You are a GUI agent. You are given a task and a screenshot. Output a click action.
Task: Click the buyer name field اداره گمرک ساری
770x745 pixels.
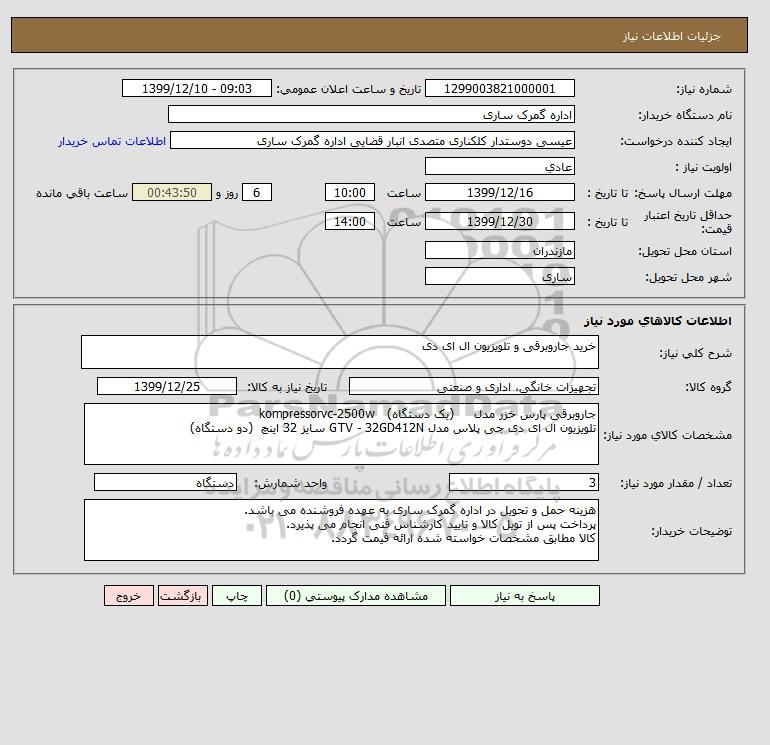371,114
